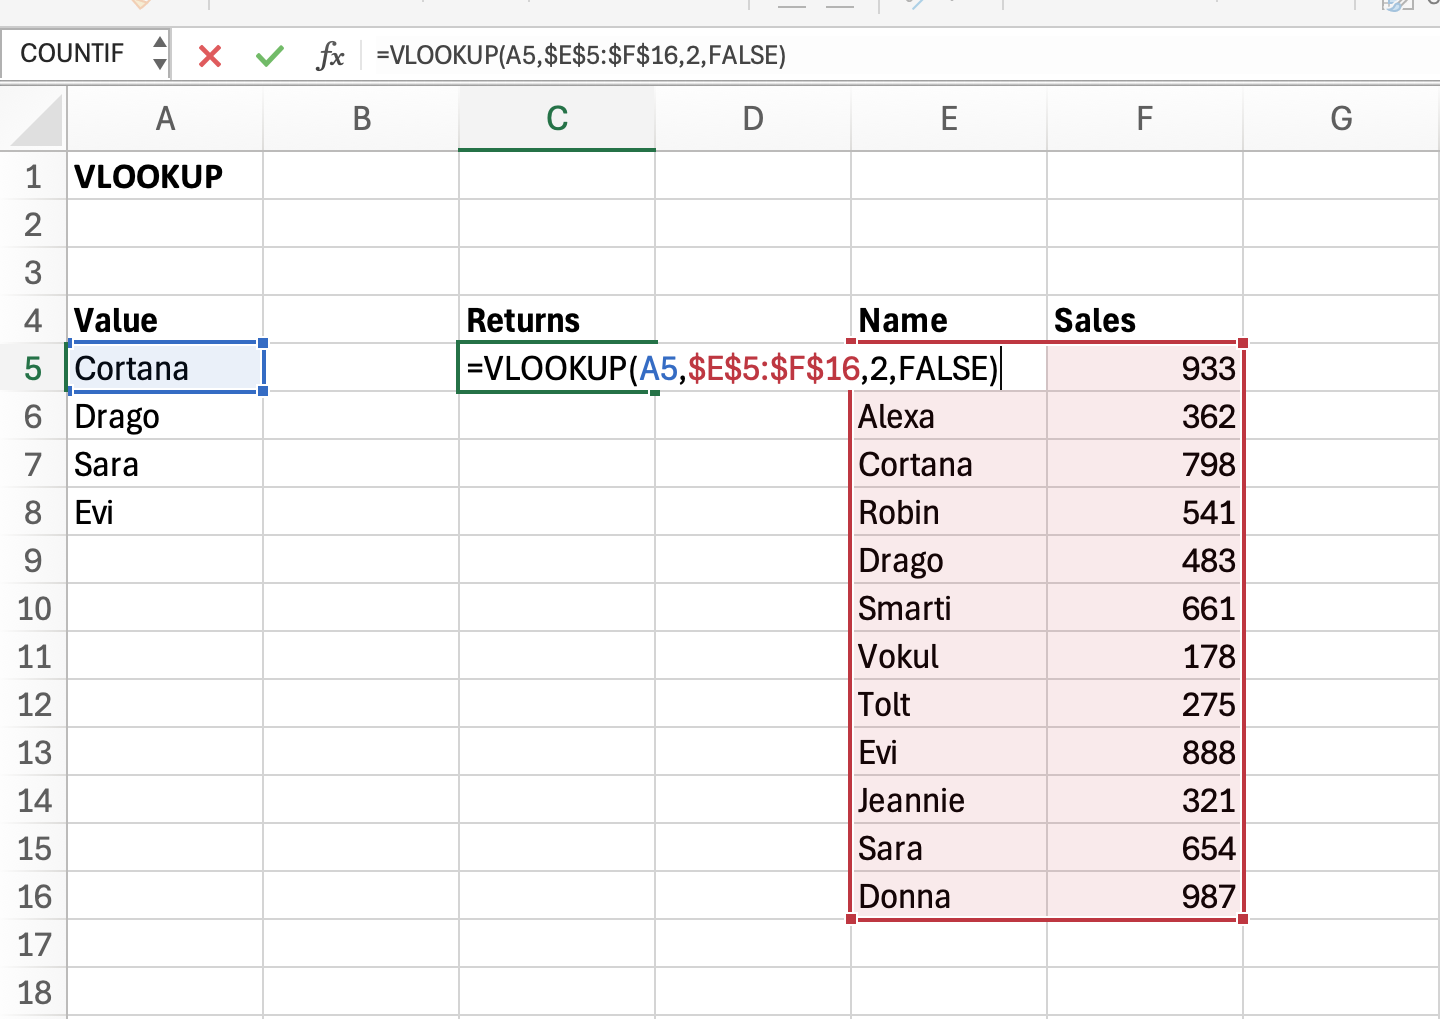Select column B header
The height and width of the screenshot is (1019, 1440).
click(x=361, y=119)
